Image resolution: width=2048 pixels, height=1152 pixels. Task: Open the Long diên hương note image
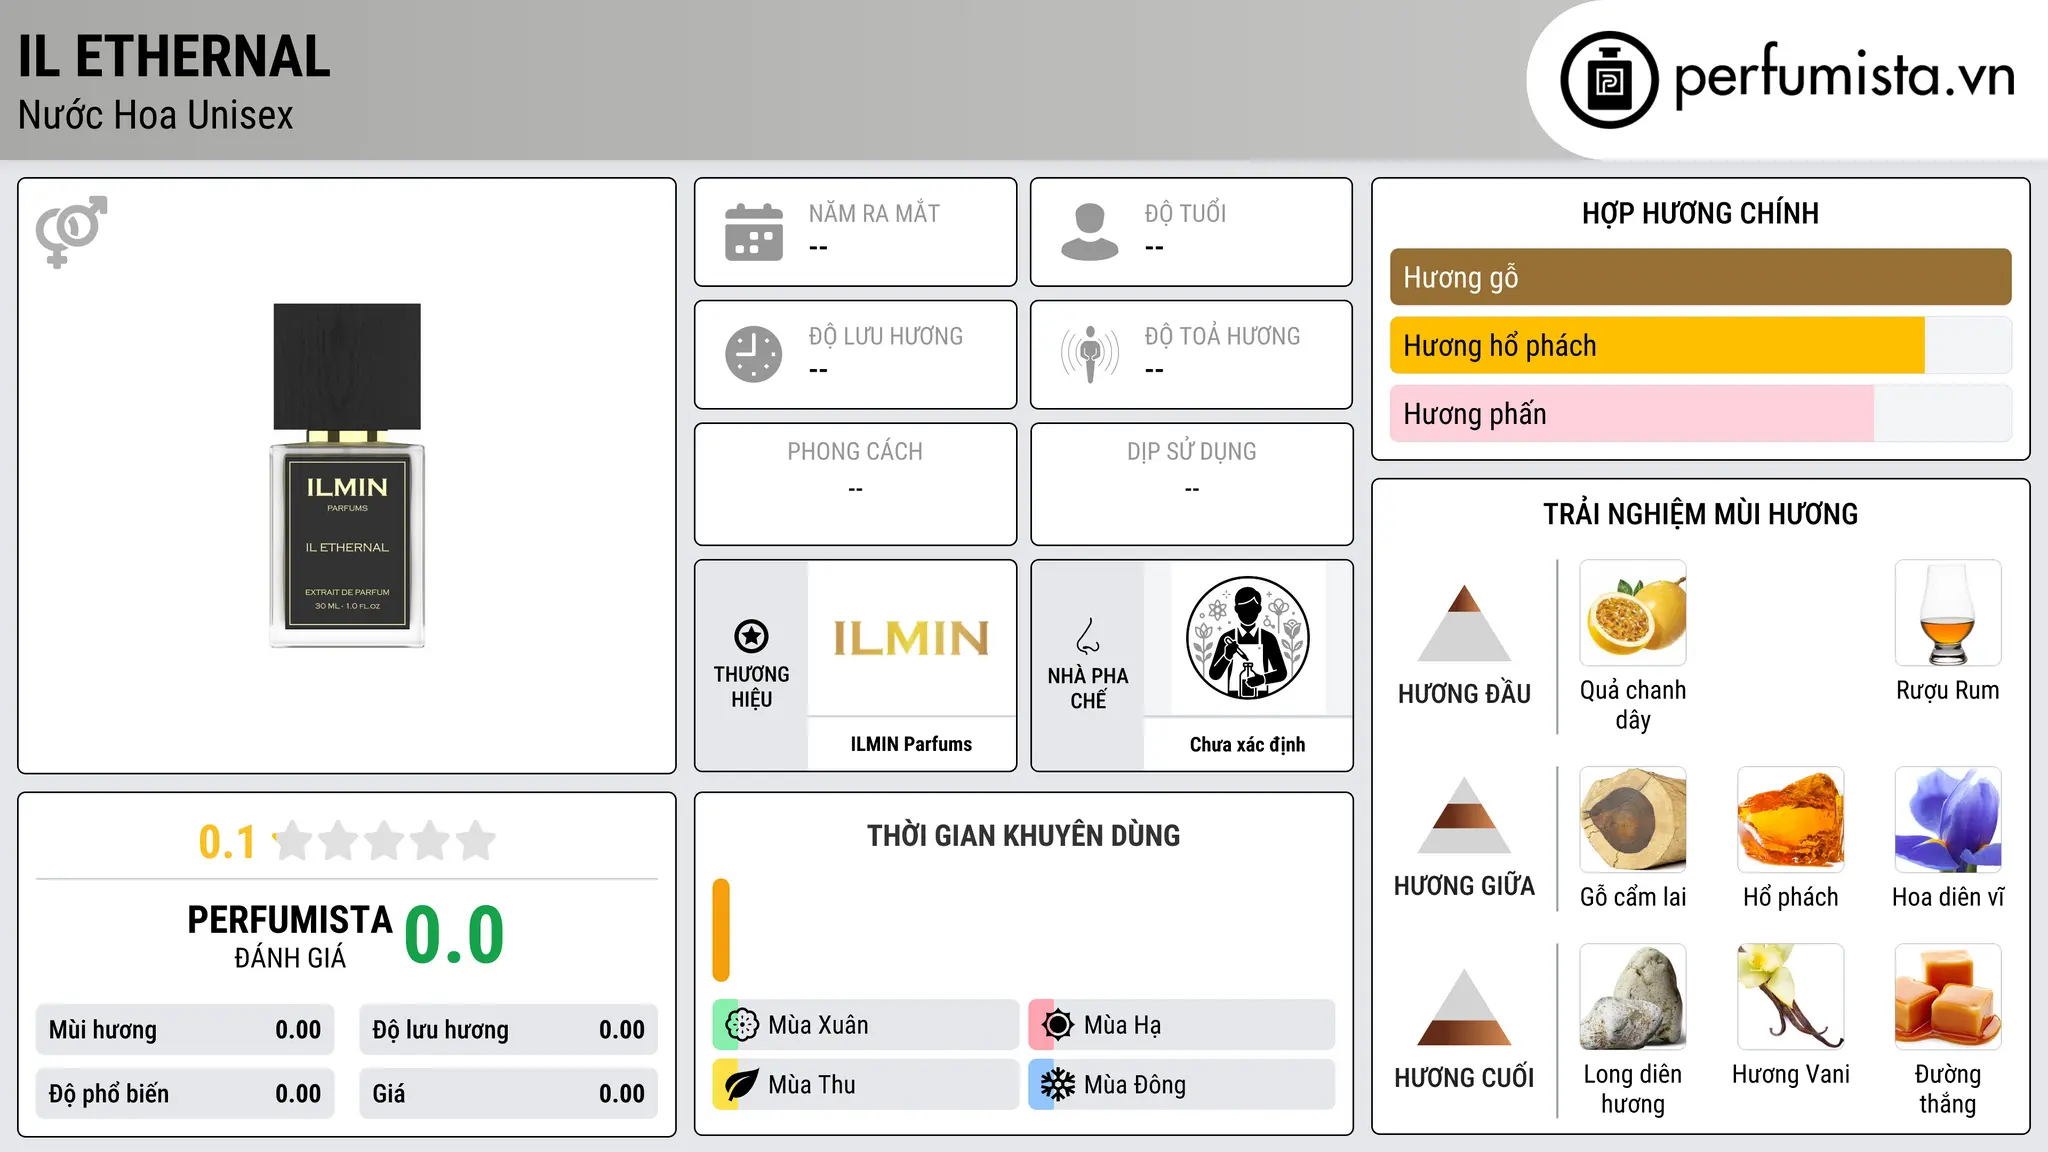pyautogui.click(x=1633, y=997)
